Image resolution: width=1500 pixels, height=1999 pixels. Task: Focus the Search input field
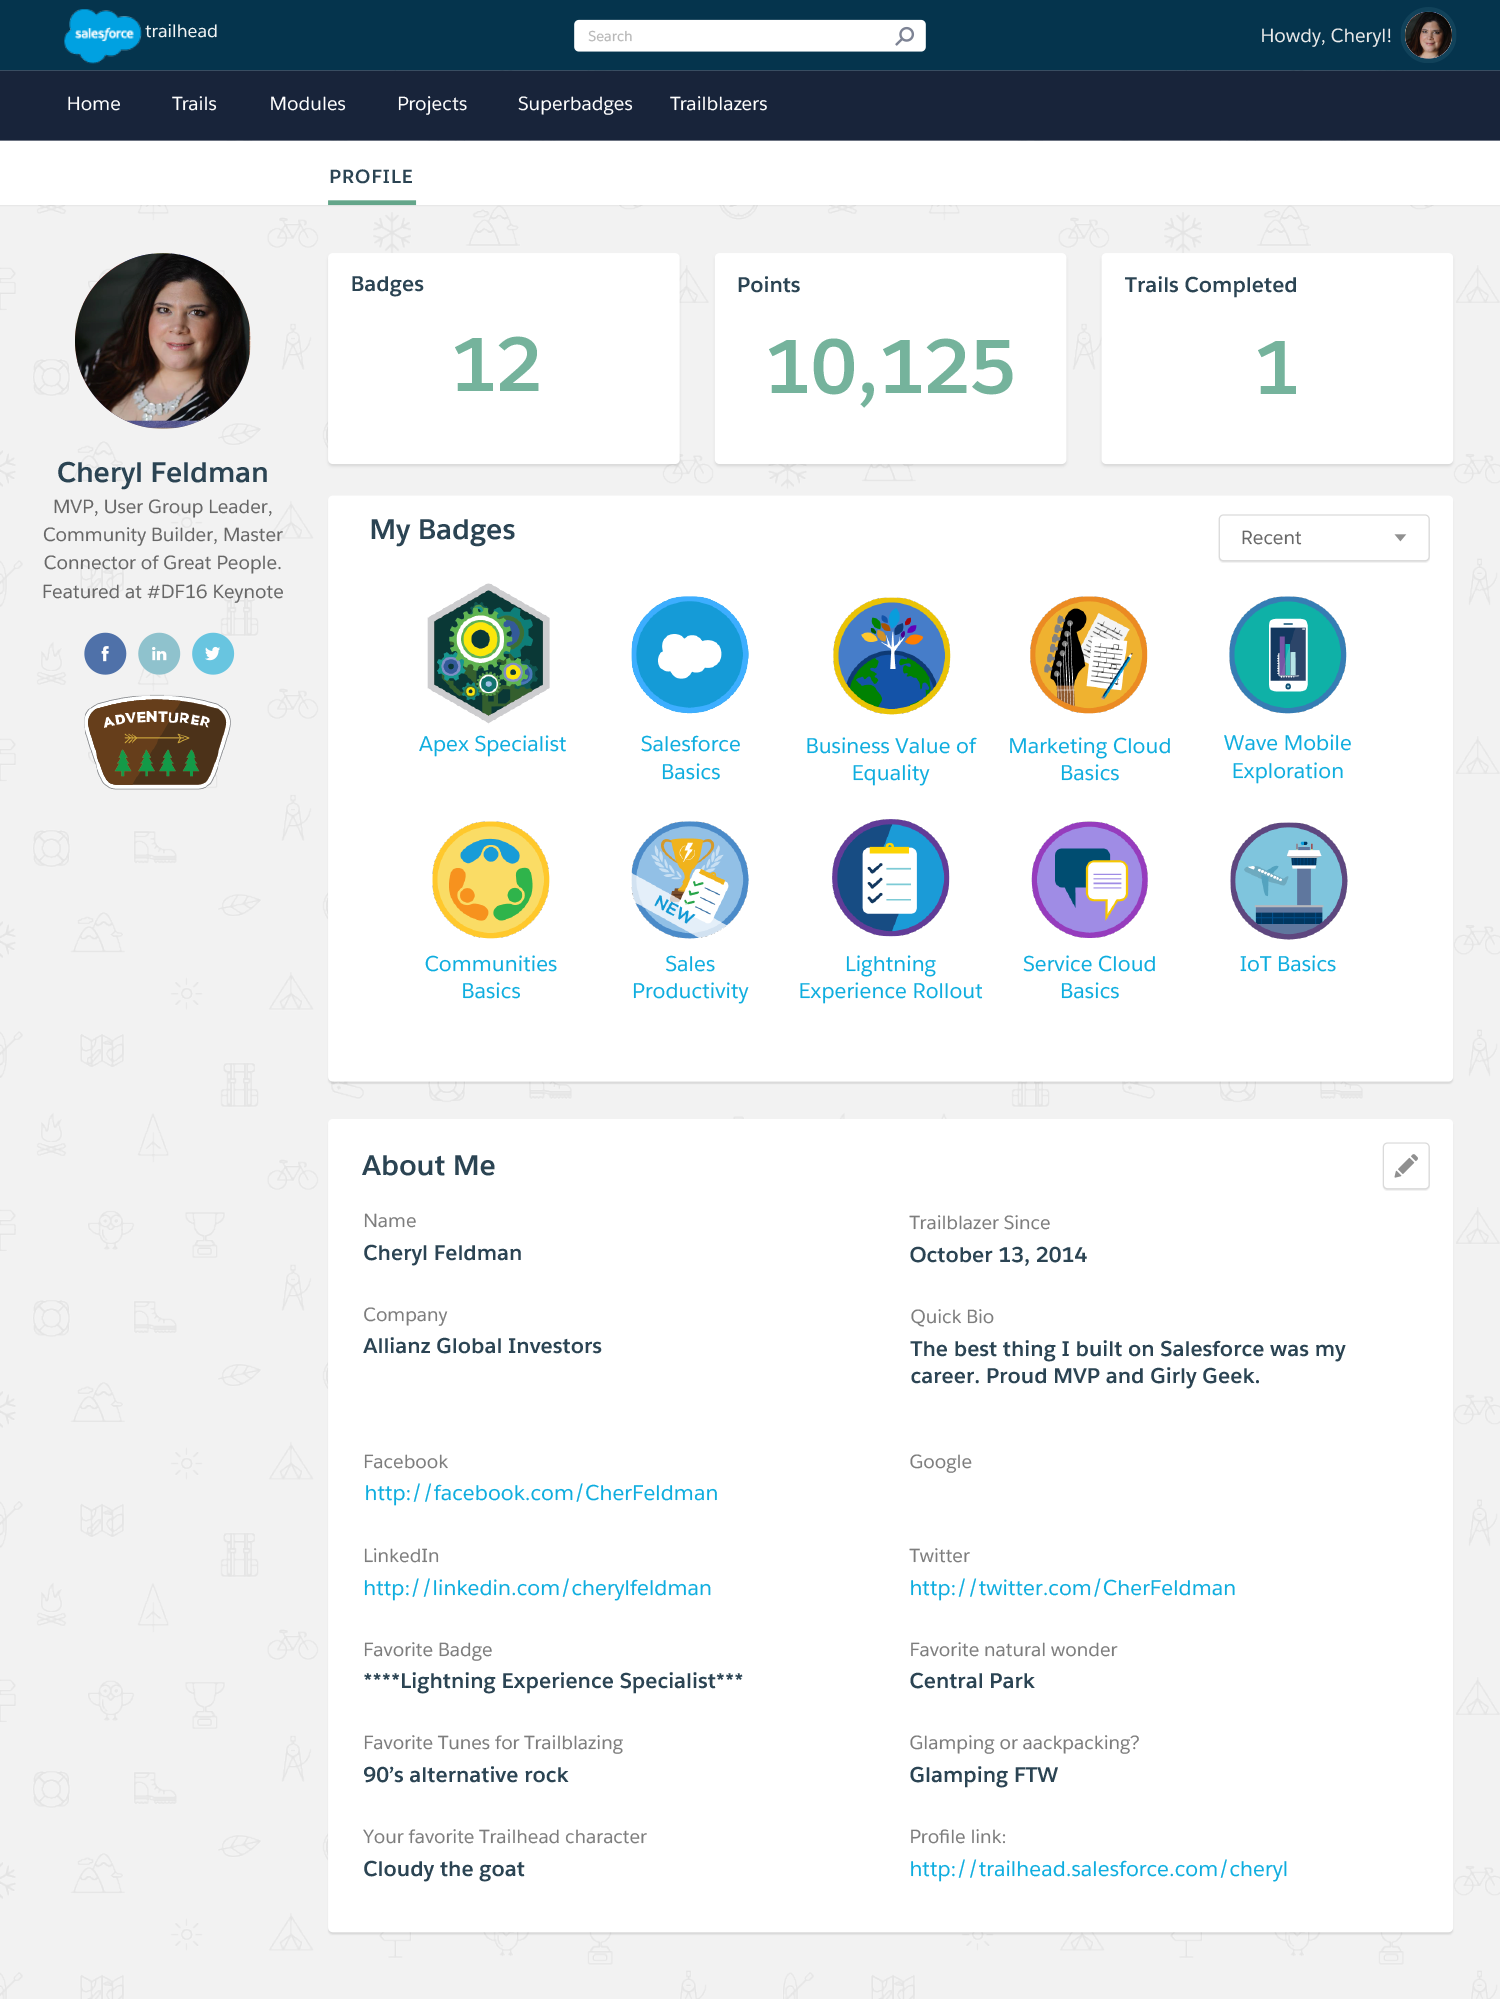click(750, 36)
